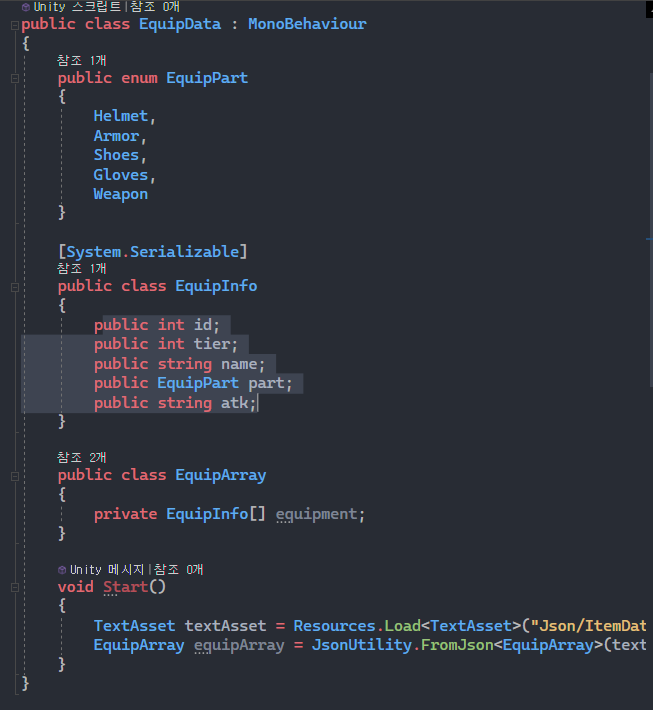
Task: Click the Unity icon beside 'Unity 스크립트'
Action: [x=26, y=7]
